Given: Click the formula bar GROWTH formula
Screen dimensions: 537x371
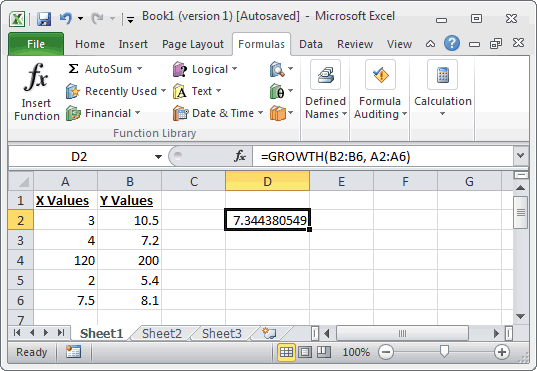Looking at the screenshot, I should tap(335, 157).
